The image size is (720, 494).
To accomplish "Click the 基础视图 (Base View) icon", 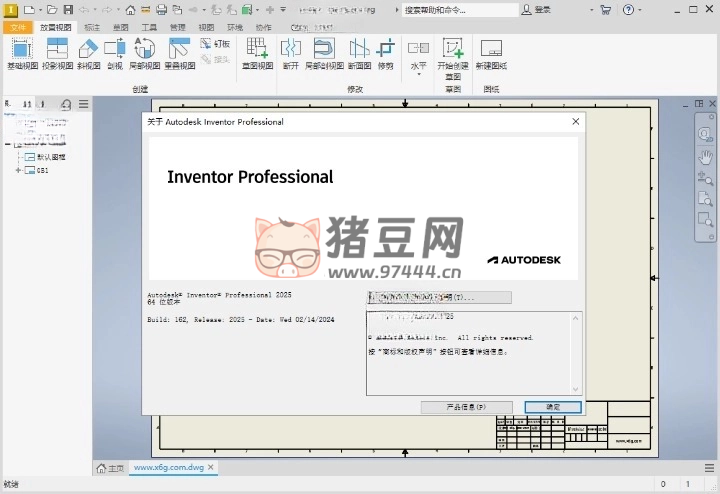I will pos(21,52).
